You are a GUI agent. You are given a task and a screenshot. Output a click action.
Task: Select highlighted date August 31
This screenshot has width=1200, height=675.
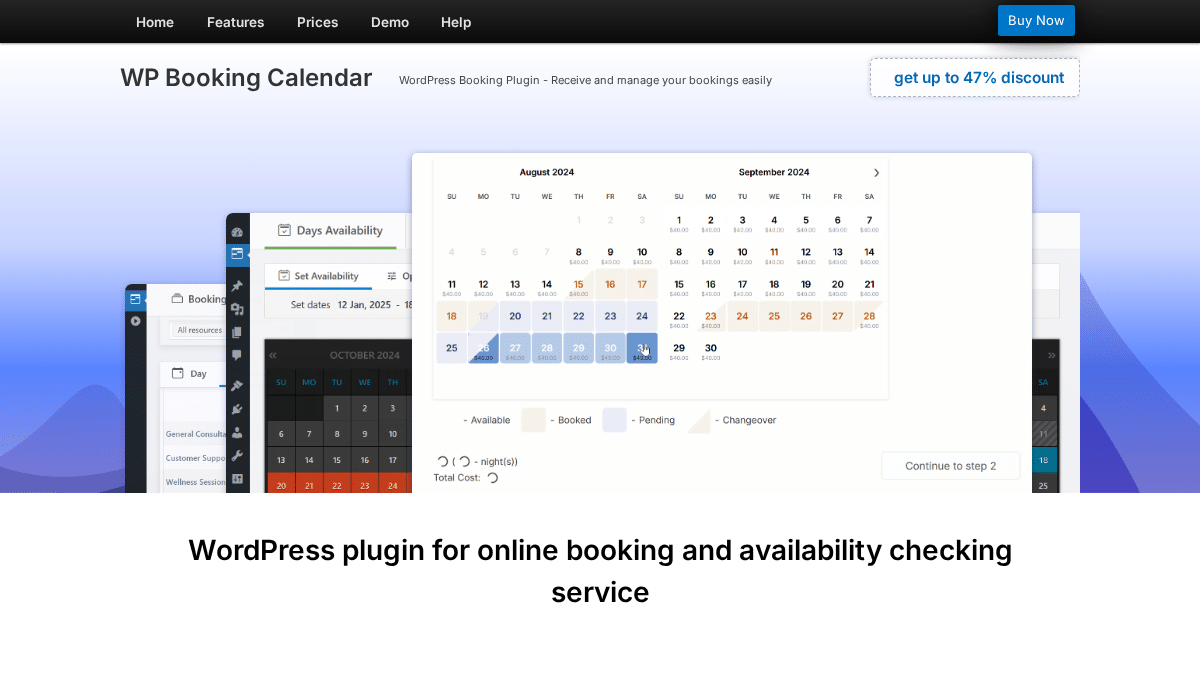[642, 348]
